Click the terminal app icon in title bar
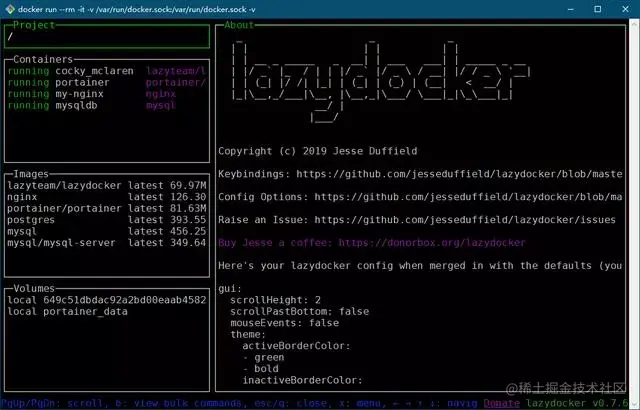The height and width of the screenshot is (410, 640). [x=10, y=9]
